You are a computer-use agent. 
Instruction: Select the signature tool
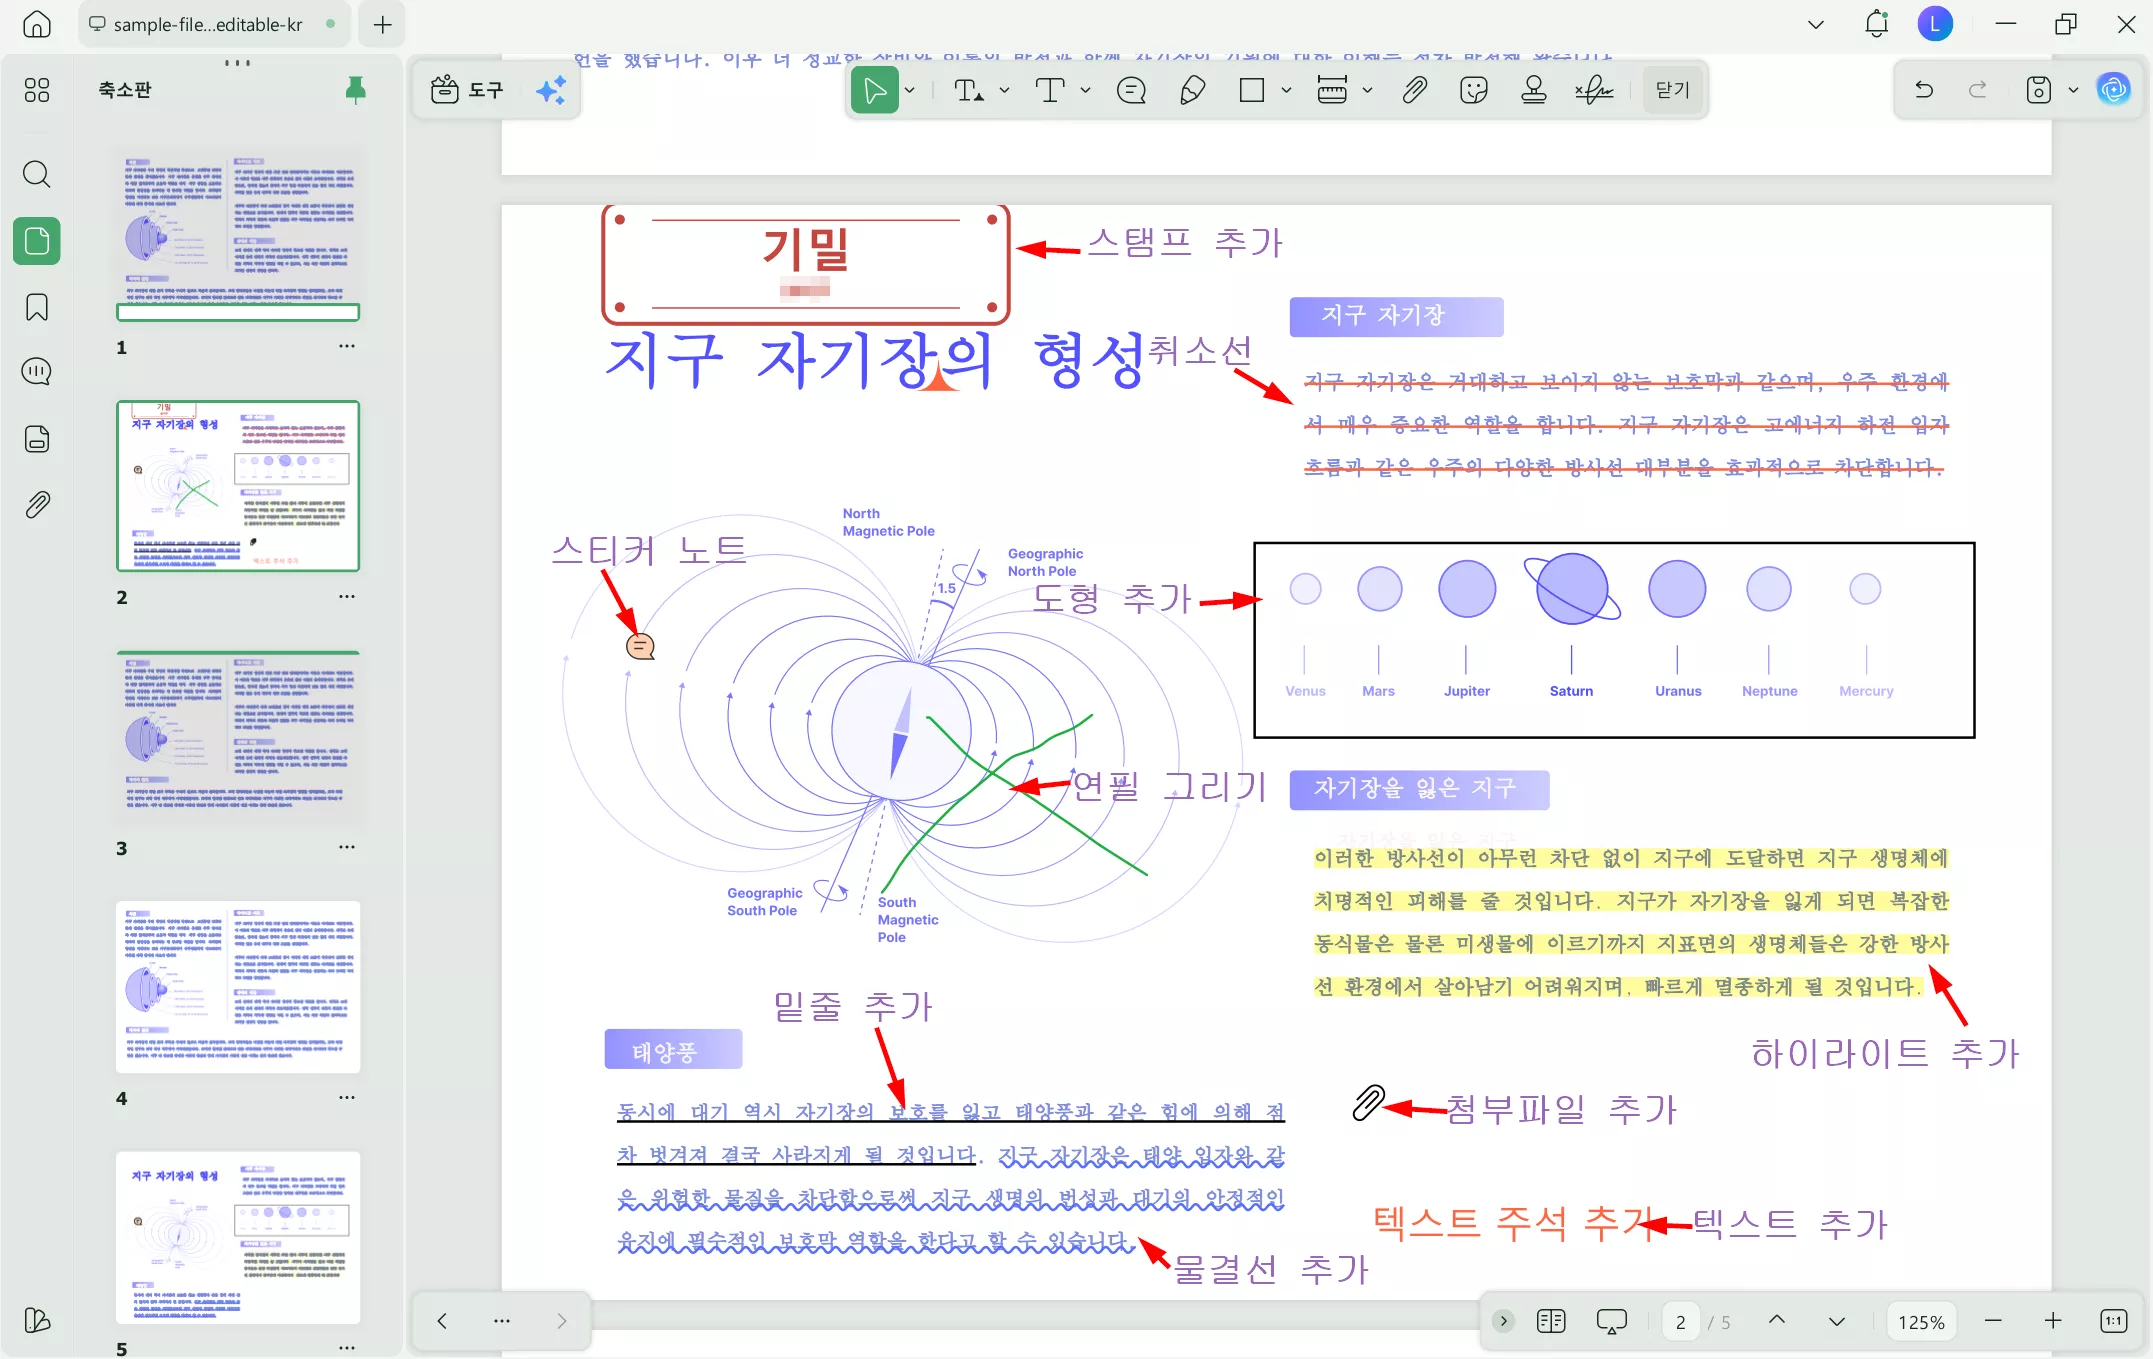[1594, 90]
